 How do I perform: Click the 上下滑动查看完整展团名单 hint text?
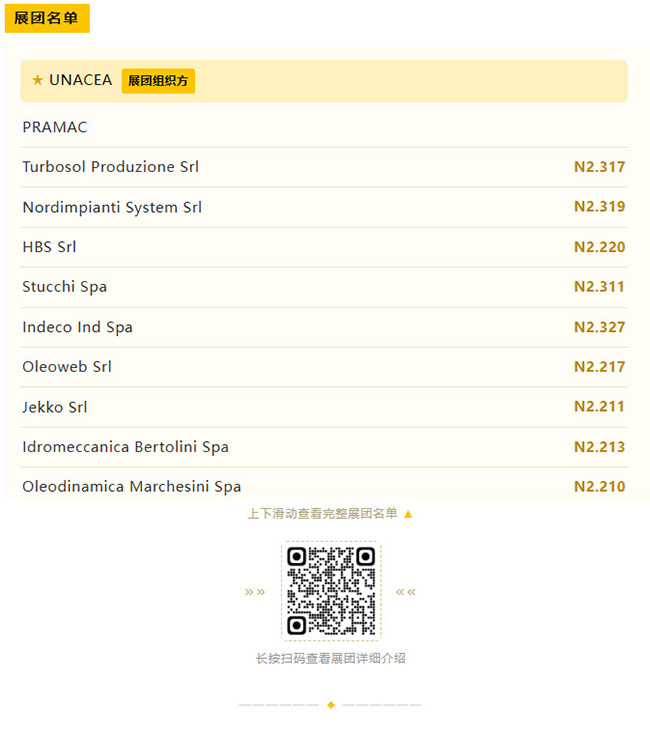322,514
